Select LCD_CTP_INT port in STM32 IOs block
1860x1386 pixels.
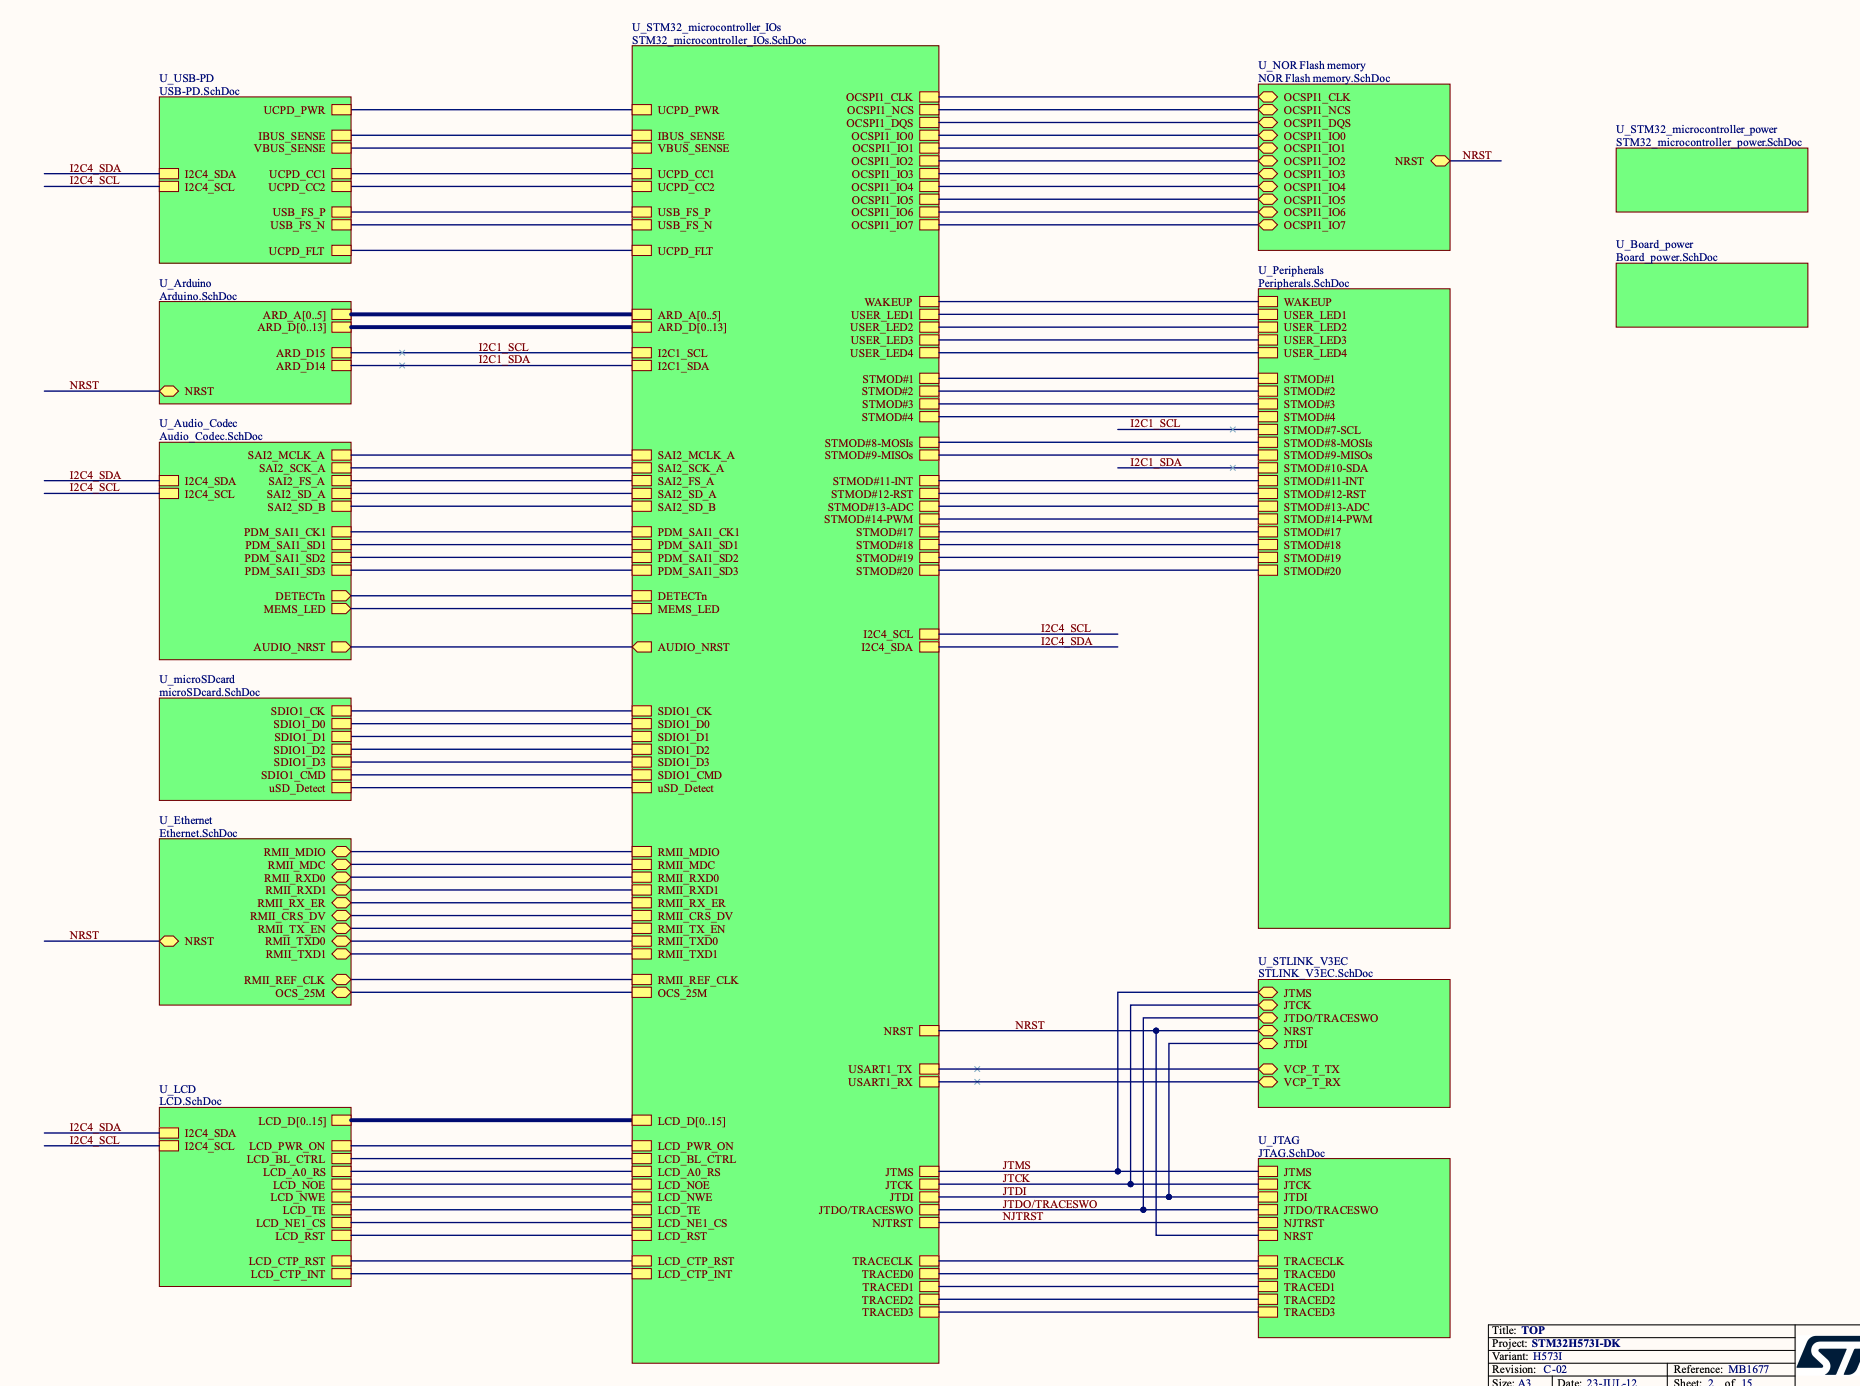(642, 1274)
